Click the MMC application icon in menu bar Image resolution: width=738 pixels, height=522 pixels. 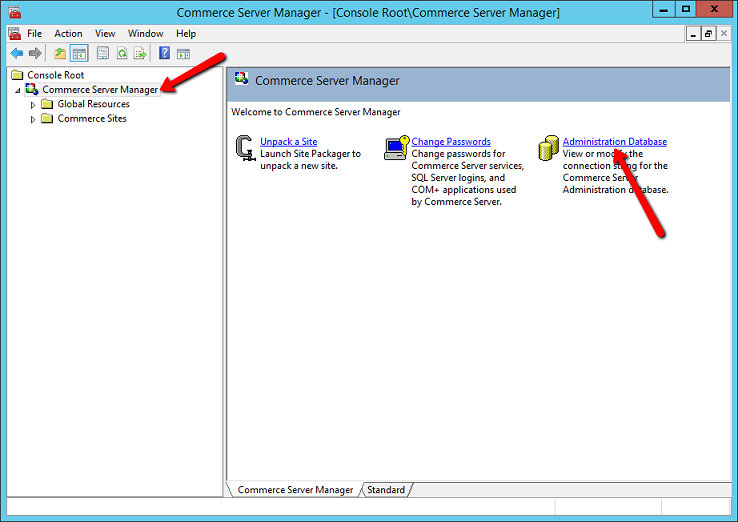click(15, 34)
